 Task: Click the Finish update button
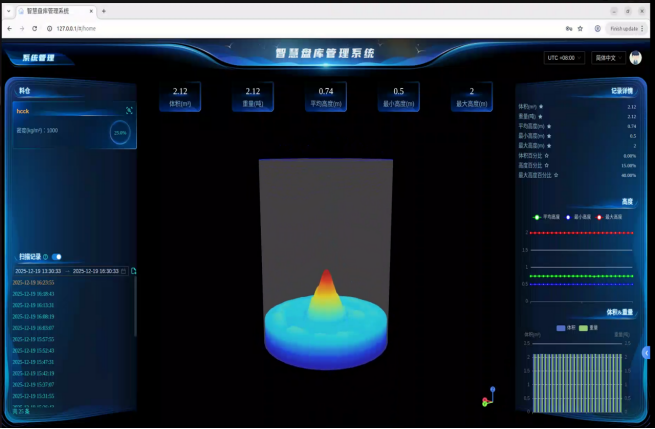tap(627, 28)
